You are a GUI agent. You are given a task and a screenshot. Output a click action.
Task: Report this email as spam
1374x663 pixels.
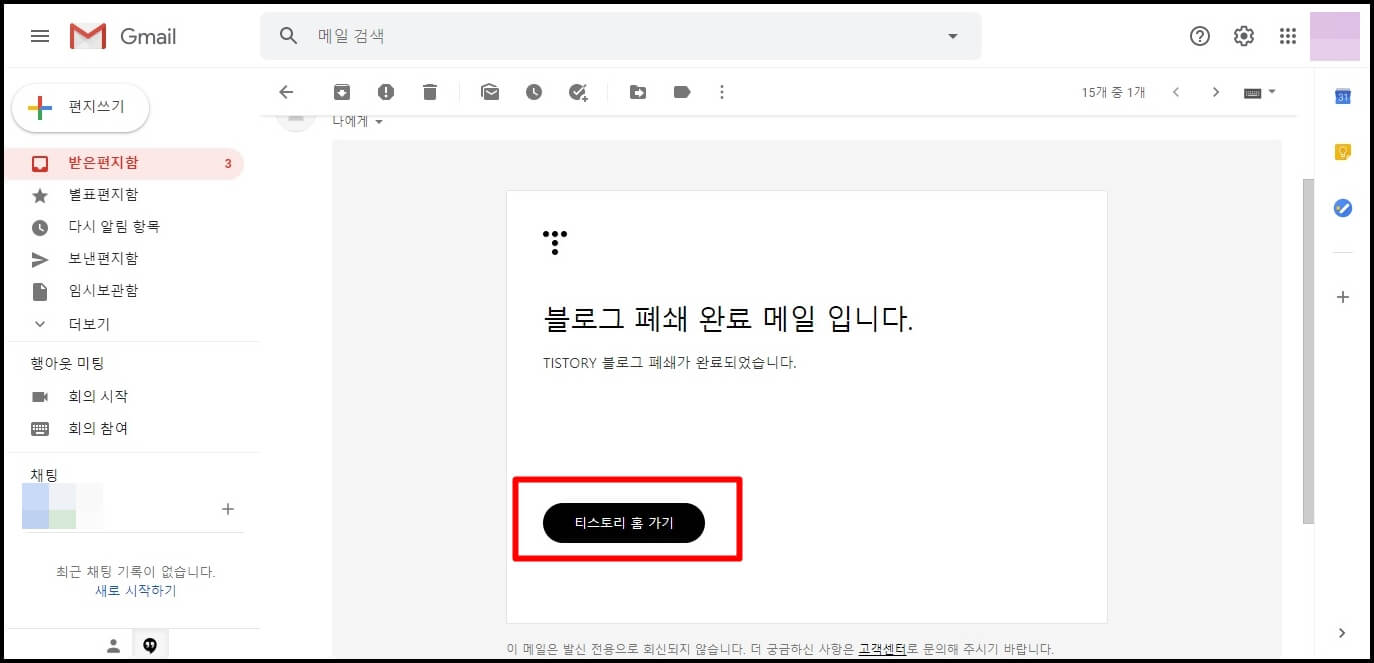coord(386,92)
